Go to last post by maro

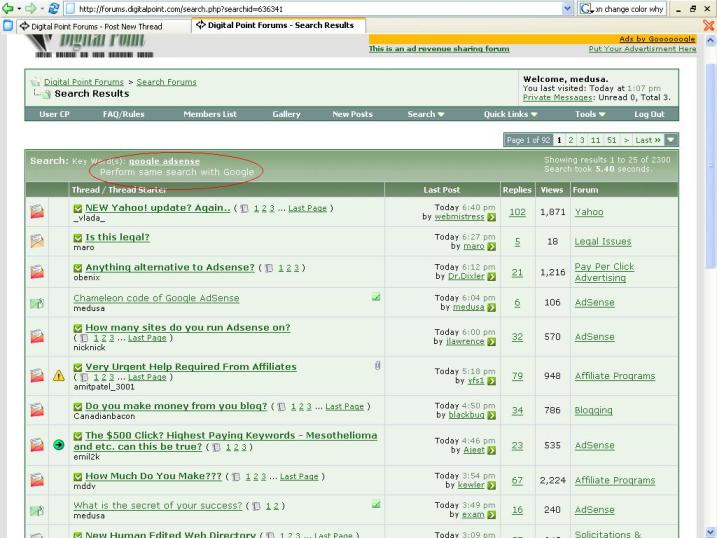coord(492,247)
